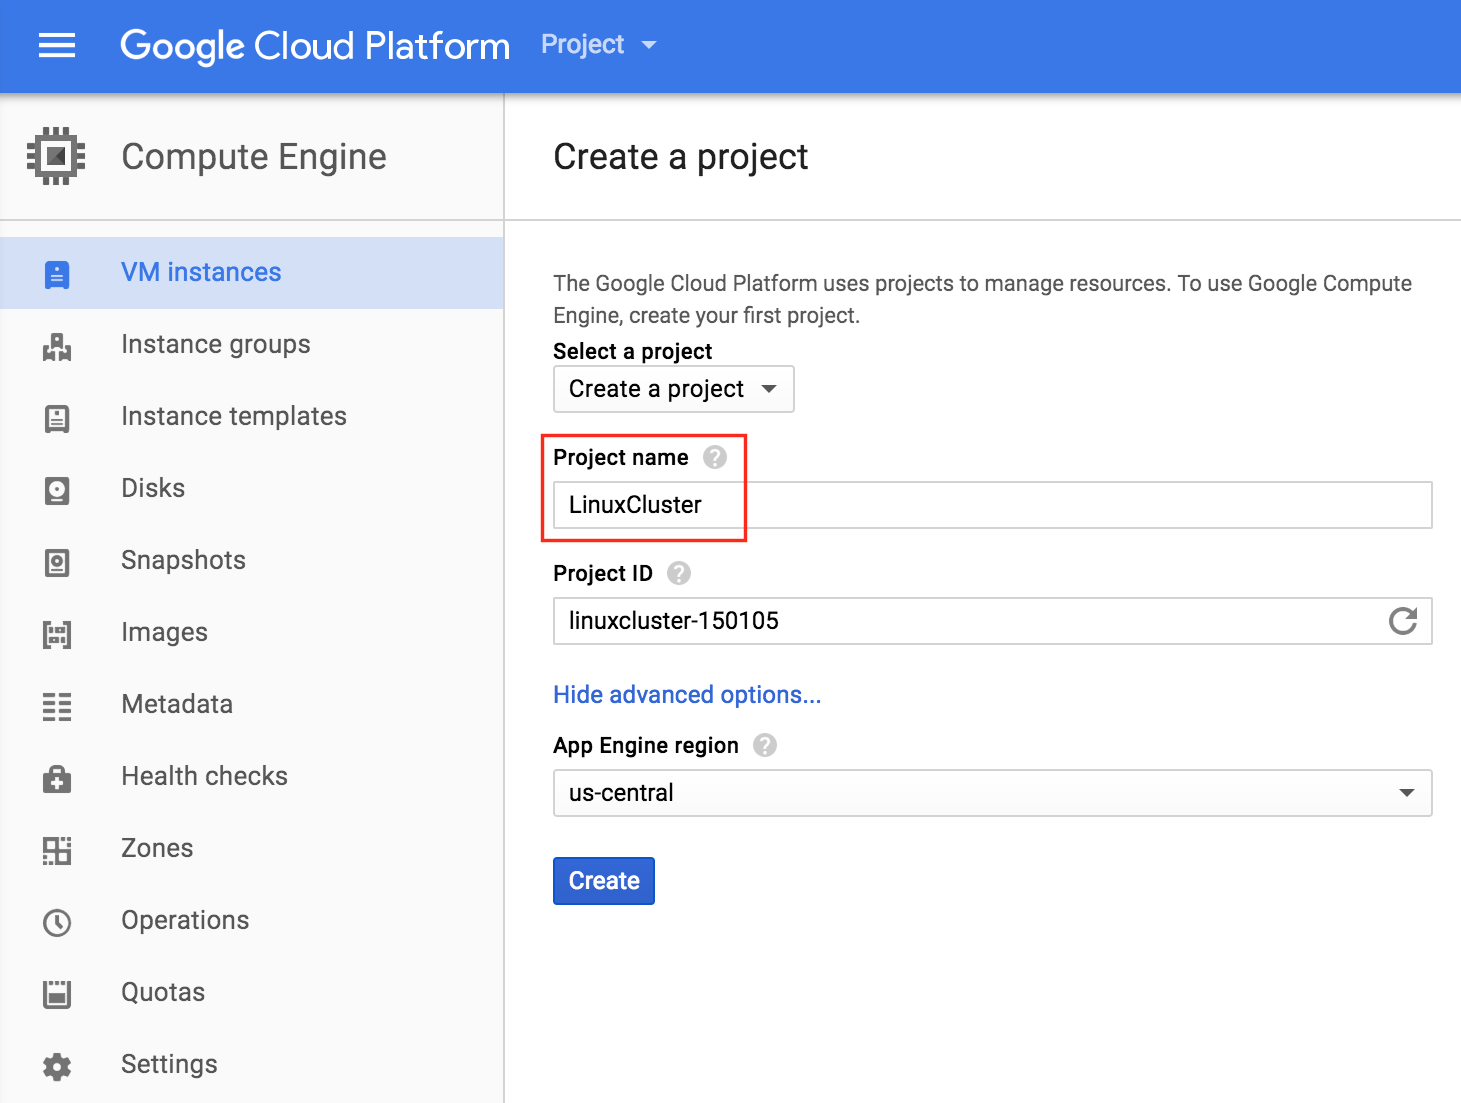This screenshot has width=1461, height=1103.
Task: Click help icon next to Project ID
Action: click(679, 573)
